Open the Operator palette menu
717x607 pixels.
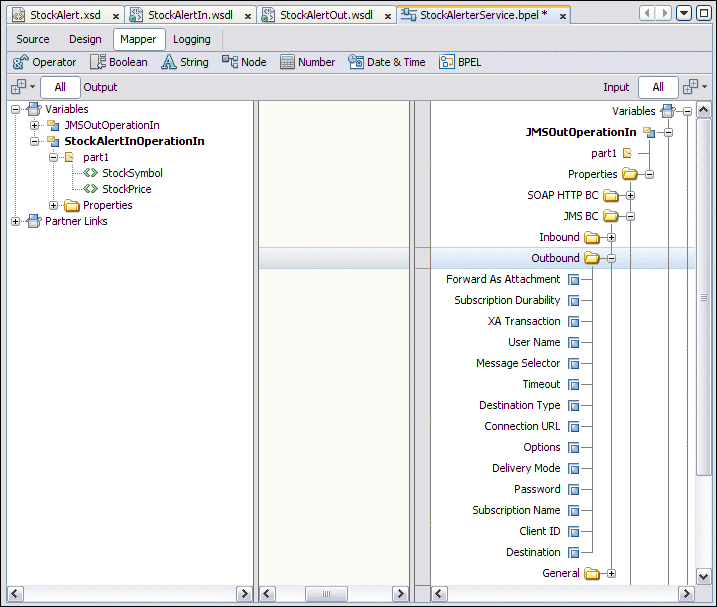click(x=44, y=62)
